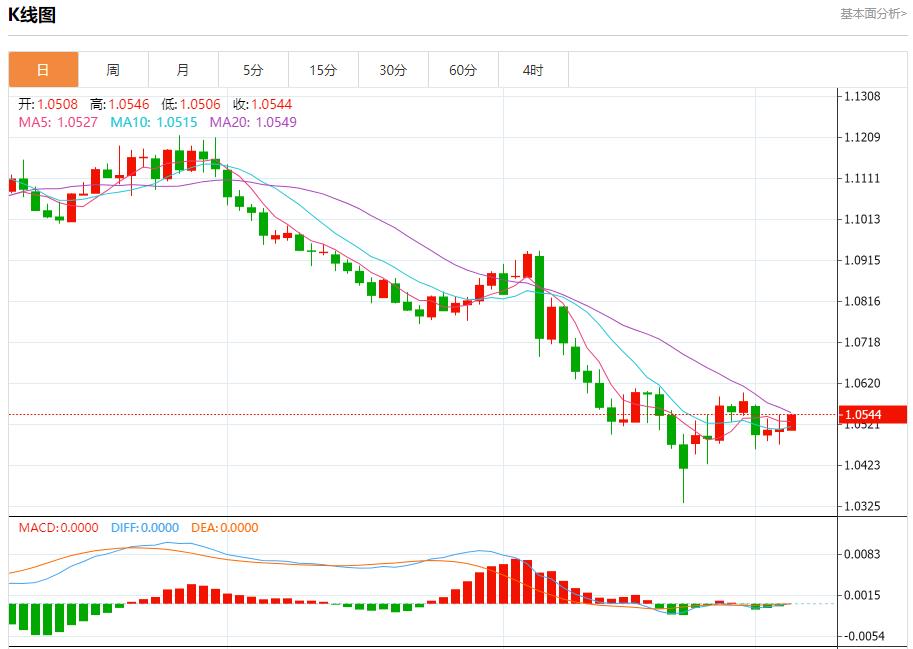
Task: Choose the 60分 interval tab
Action: pos(463,70)
